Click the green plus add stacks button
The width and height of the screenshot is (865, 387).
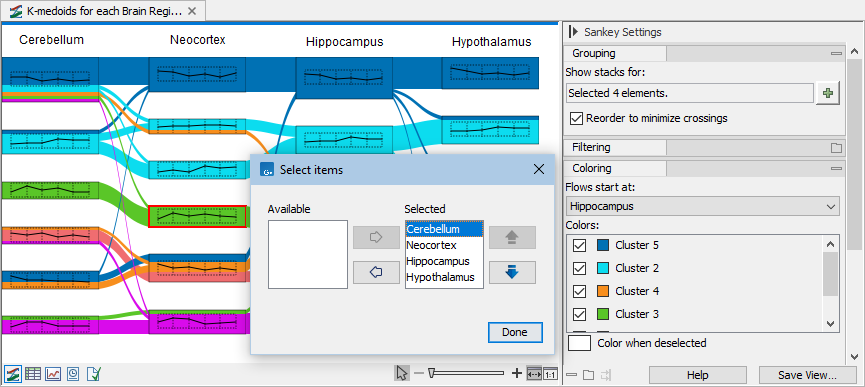[x=828, y=94]
